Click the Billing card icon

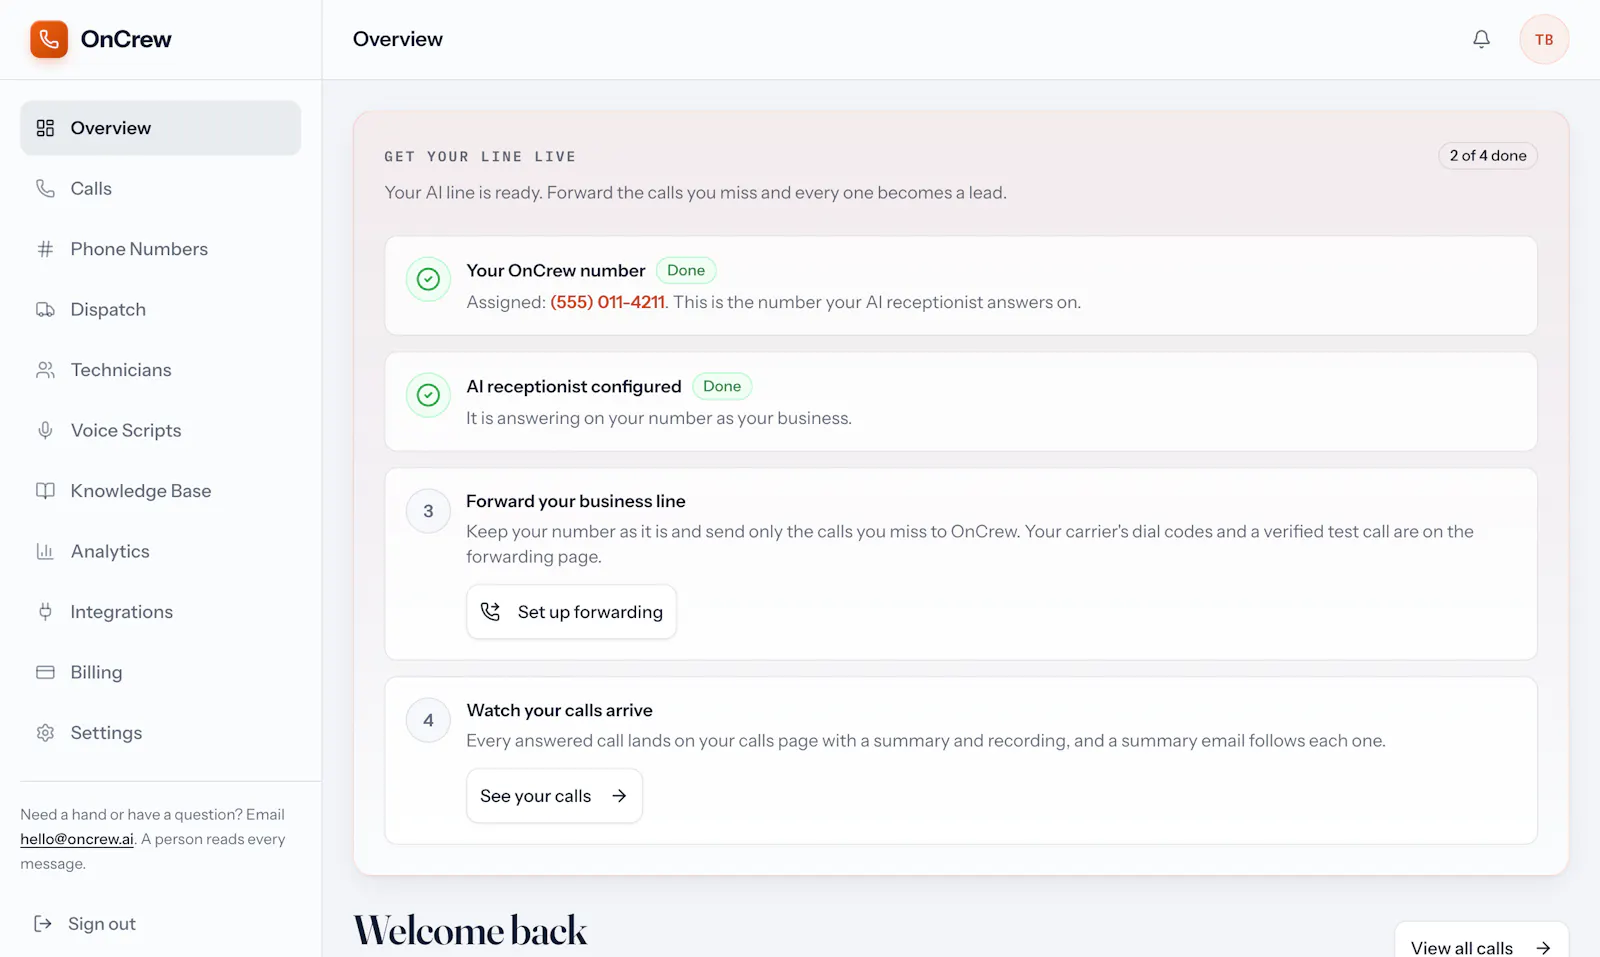click(45, 672)
